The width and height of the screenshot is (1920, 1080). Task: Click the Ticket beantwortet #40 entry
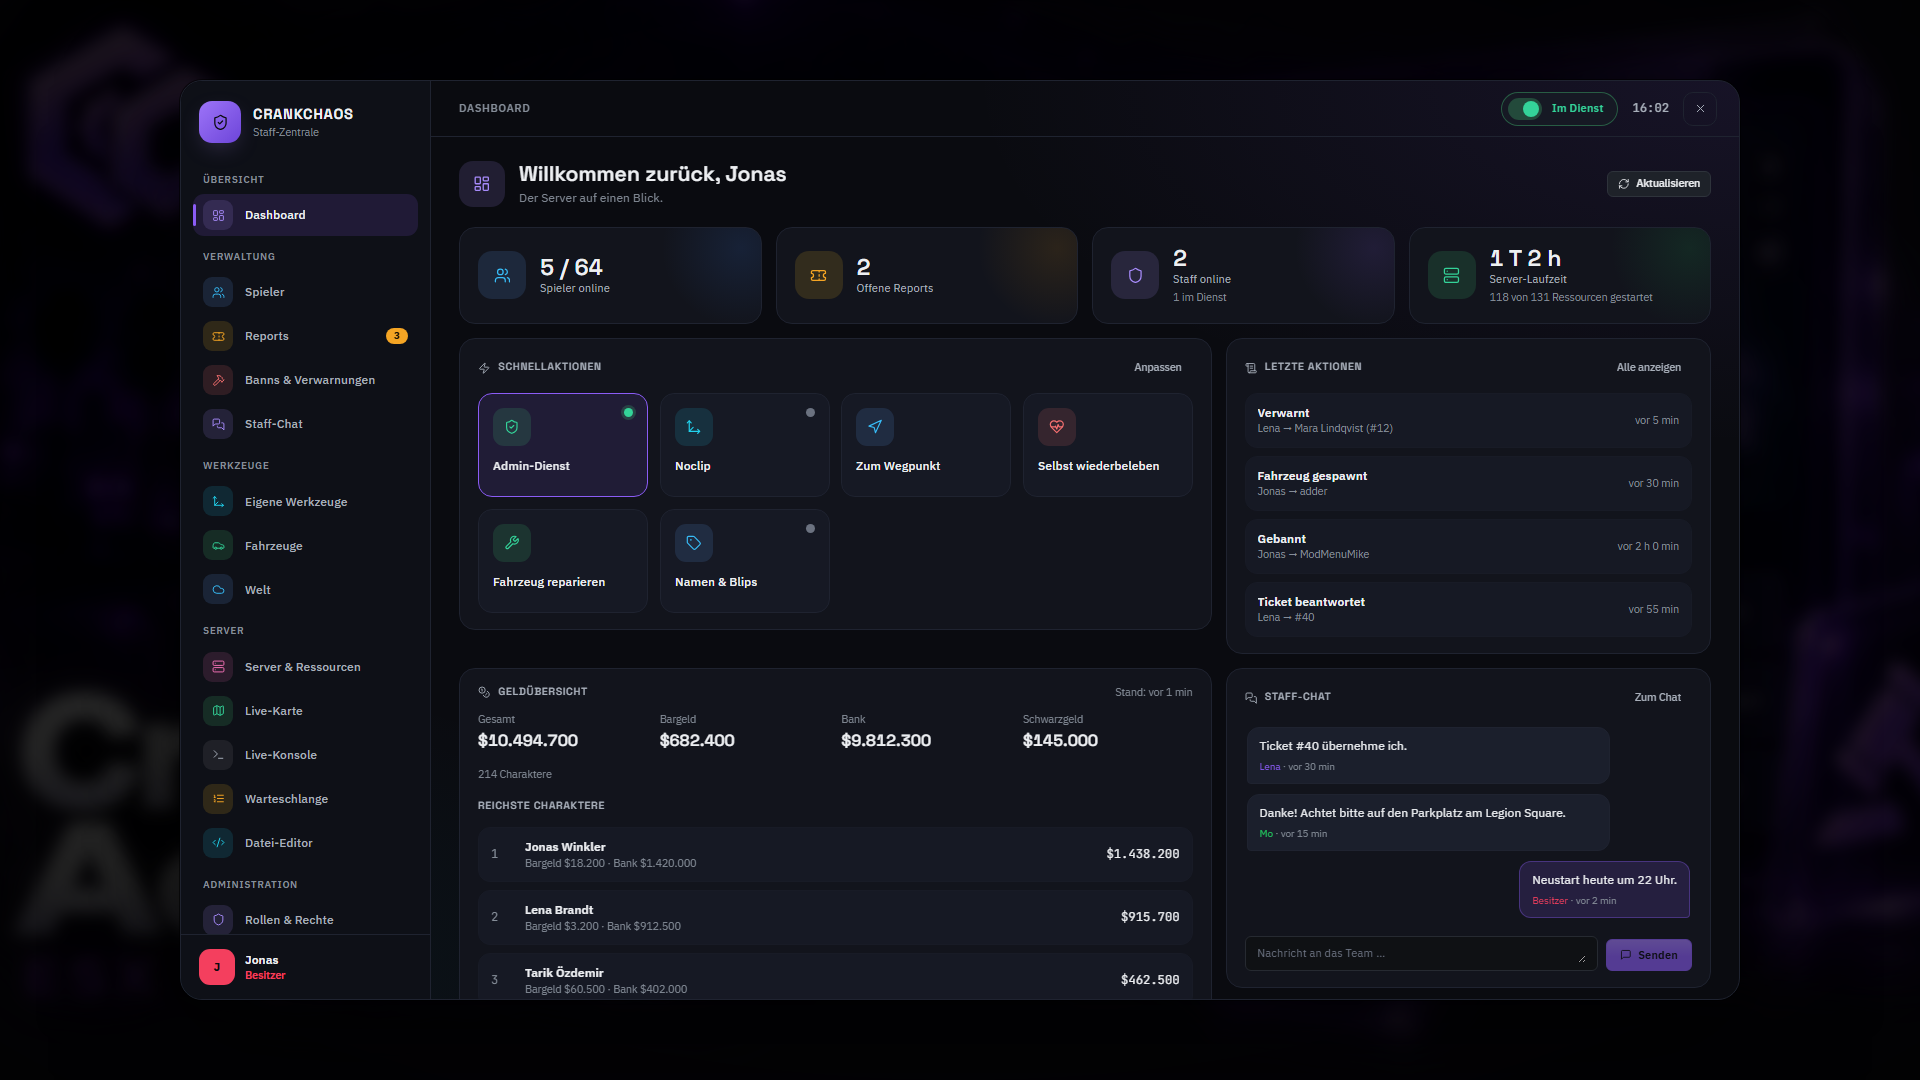[x=1468, y=609]
